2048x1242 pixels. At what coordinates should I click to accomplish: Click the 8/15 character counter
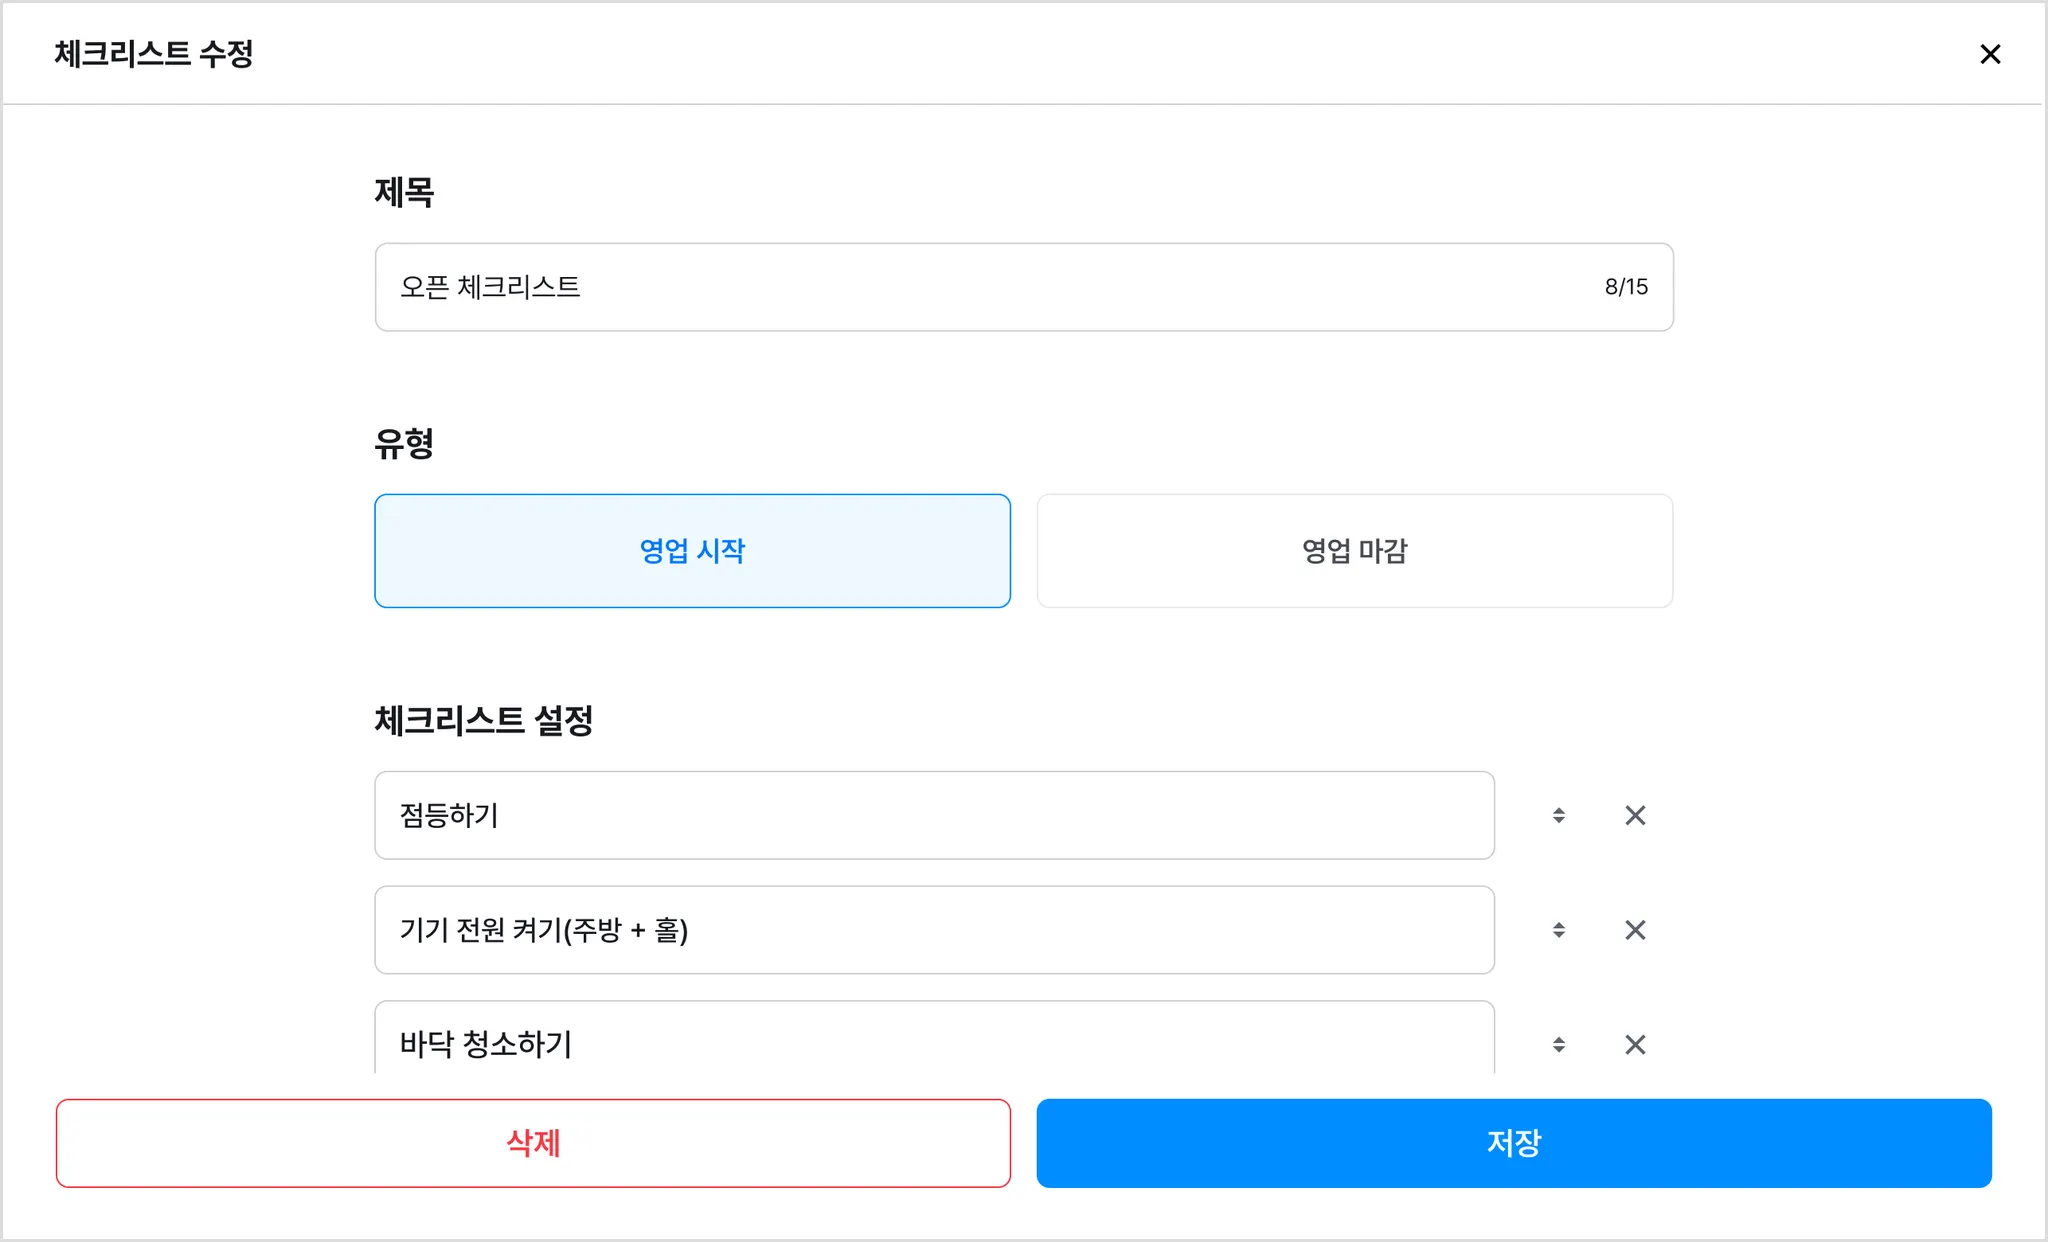point(1626,287)
